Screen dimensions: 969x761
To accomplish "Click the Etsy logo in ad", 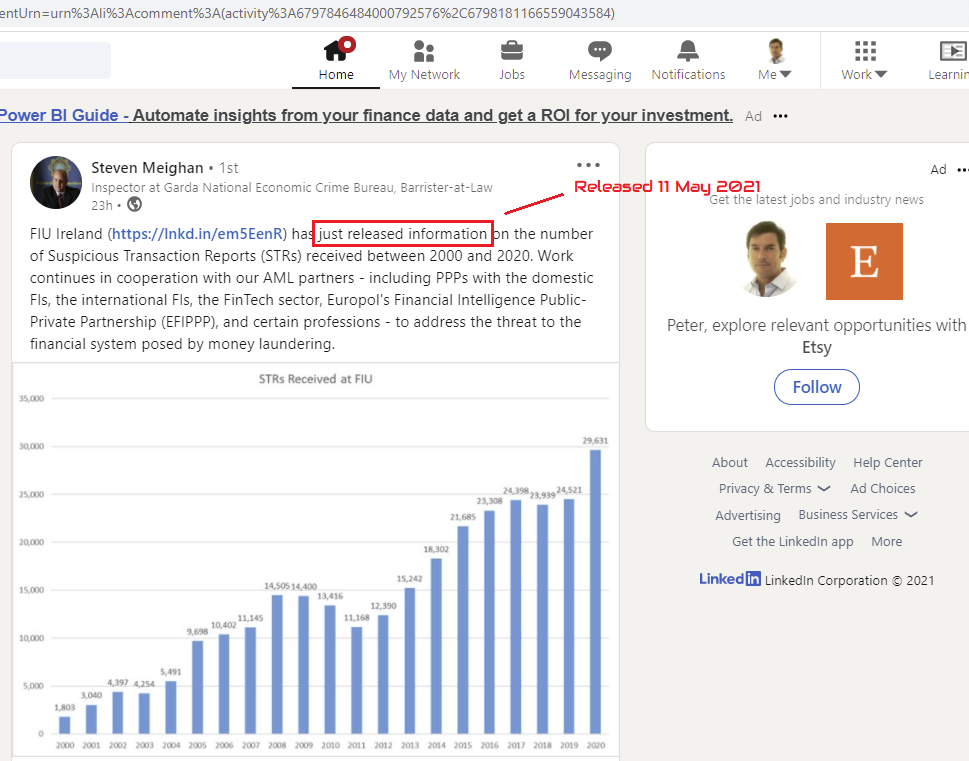I will [864, 261].
